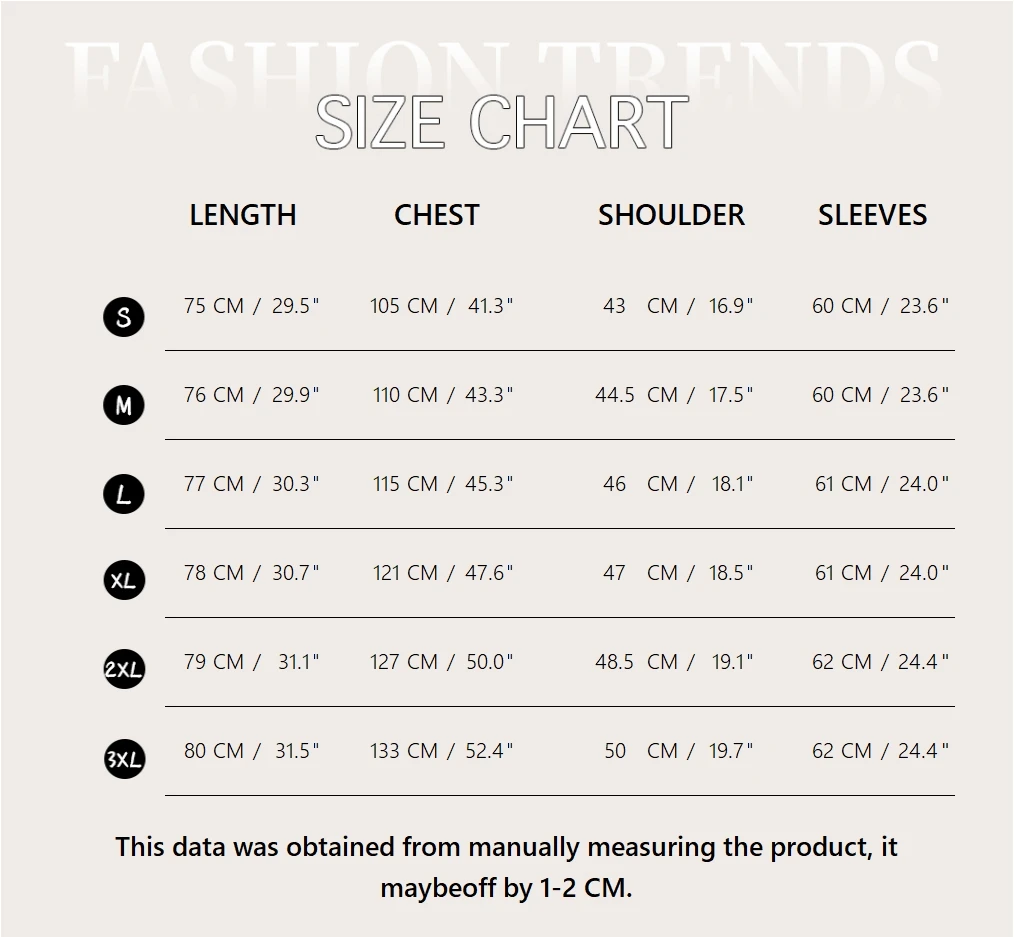The image size is (1014, 937).
Task: Select the 110 CM / 43.3" chest value
Action: click(x=442, y=394)
